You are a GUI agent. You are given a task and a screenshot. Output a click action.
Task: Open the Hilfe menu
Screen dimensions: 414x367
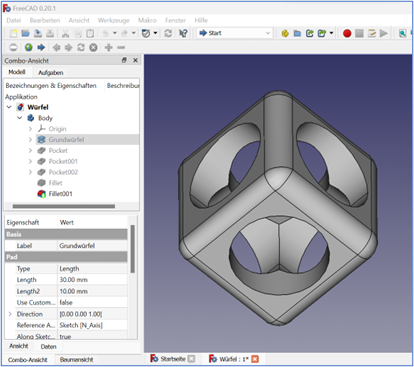click(201, 20)
